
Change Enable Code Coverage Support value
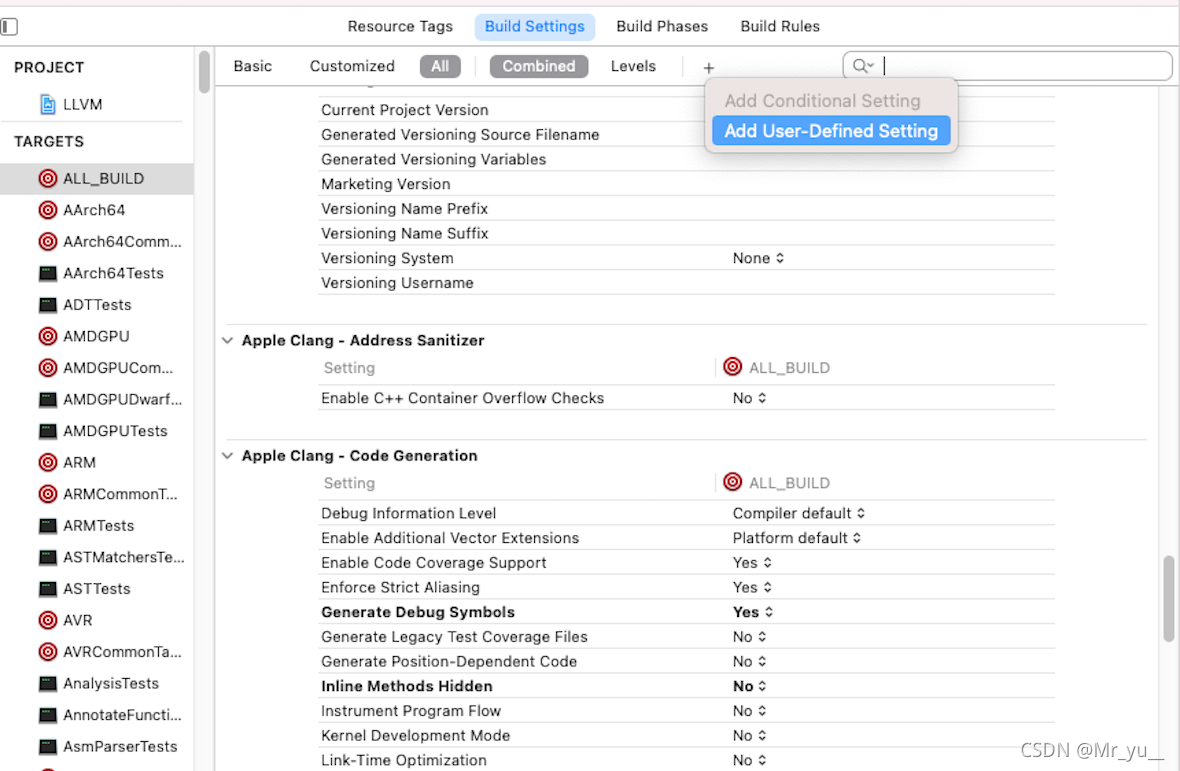pos(753,563)
